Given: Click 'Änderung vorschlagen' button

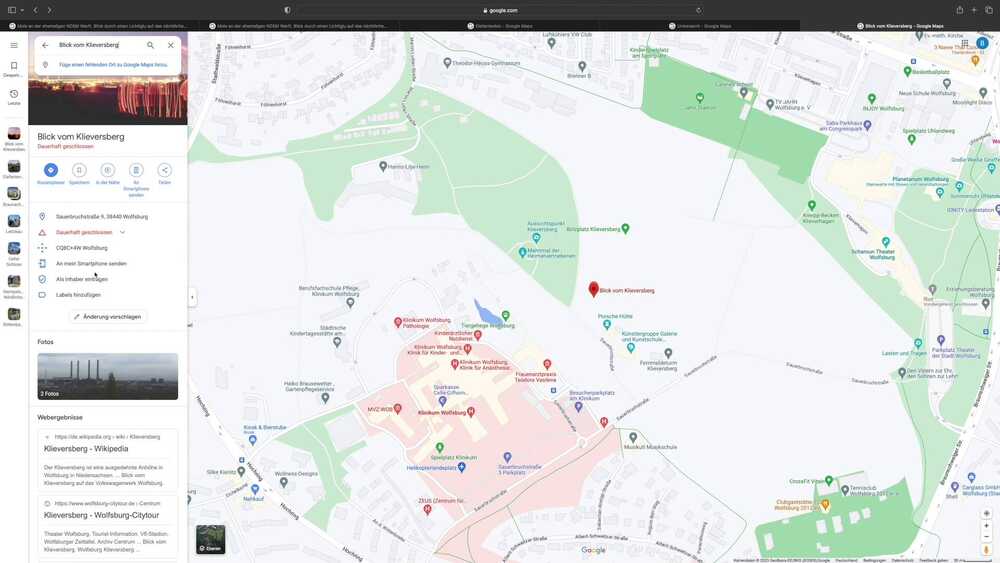Looking at the screenshot, I should [x=108, y=316].
